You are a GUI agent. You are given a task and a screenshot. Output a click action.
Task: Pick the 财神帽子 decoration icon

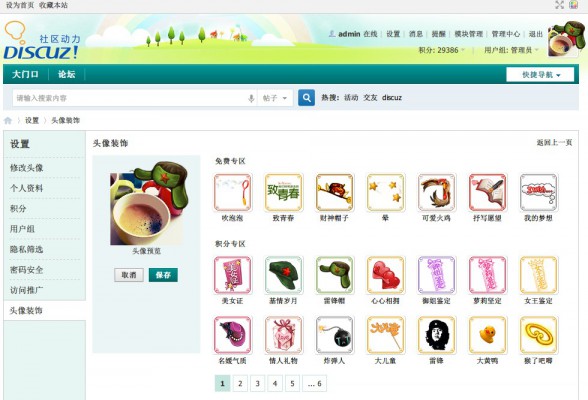click(x=334, y=192)
